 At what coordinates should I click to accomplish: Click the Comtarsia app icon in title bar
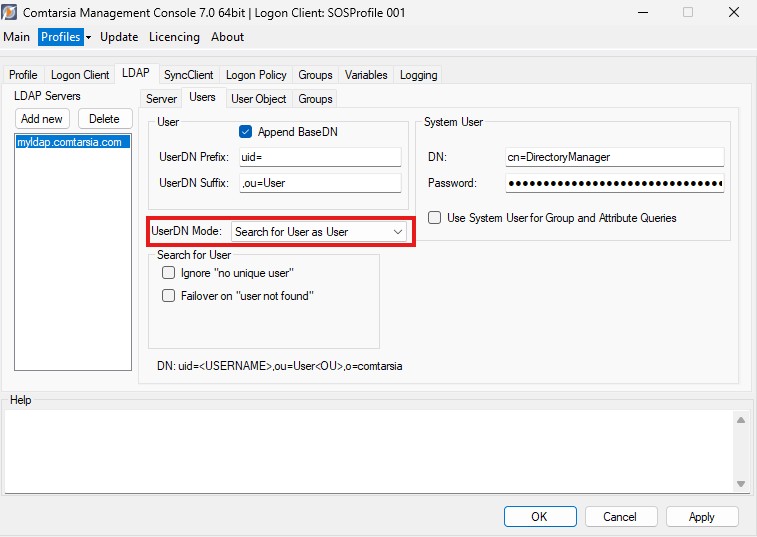11,12
